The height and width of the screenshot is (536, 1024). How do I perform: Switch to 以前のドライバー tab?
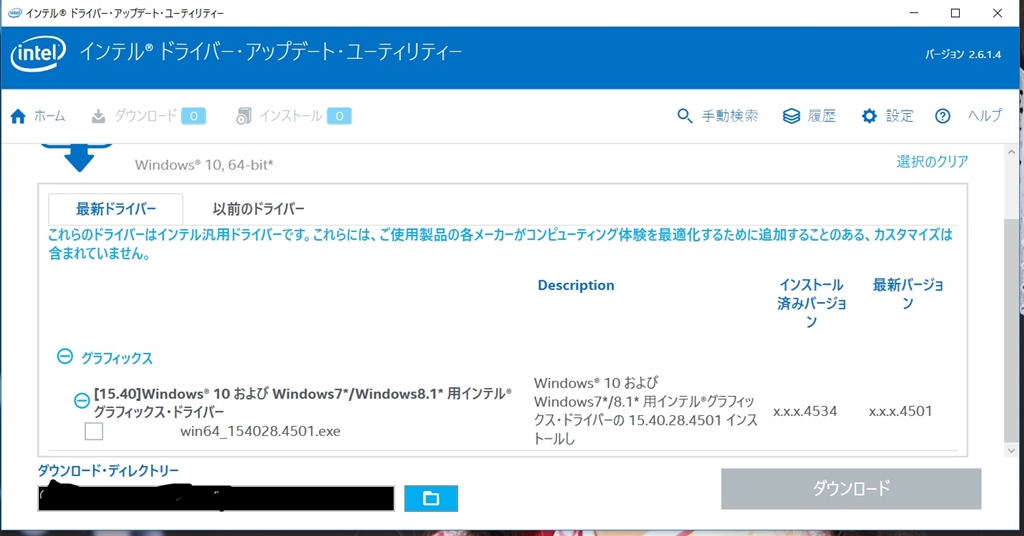(x=259, y=210)
